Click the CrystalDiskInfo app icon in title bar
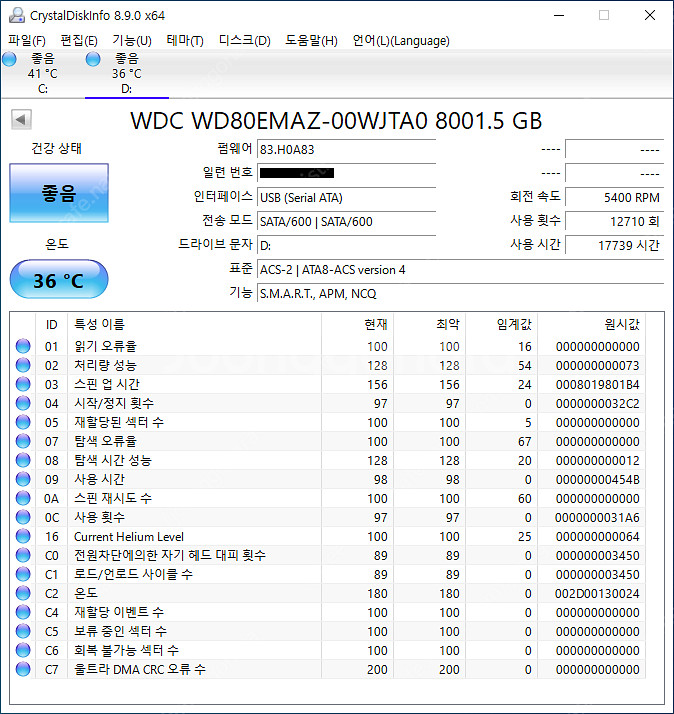This screenshot has height=714, width=674. click(x=17, y=15)
